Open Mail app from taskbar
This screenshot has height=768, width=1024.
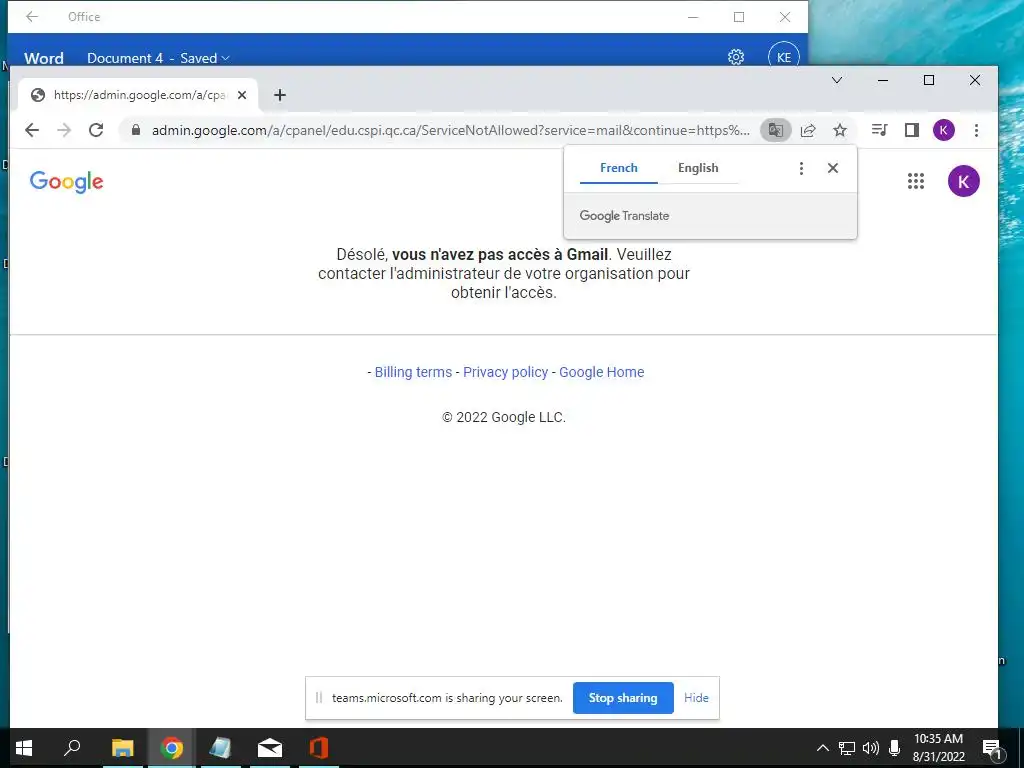pyautogui.click(x=270, y=748)
